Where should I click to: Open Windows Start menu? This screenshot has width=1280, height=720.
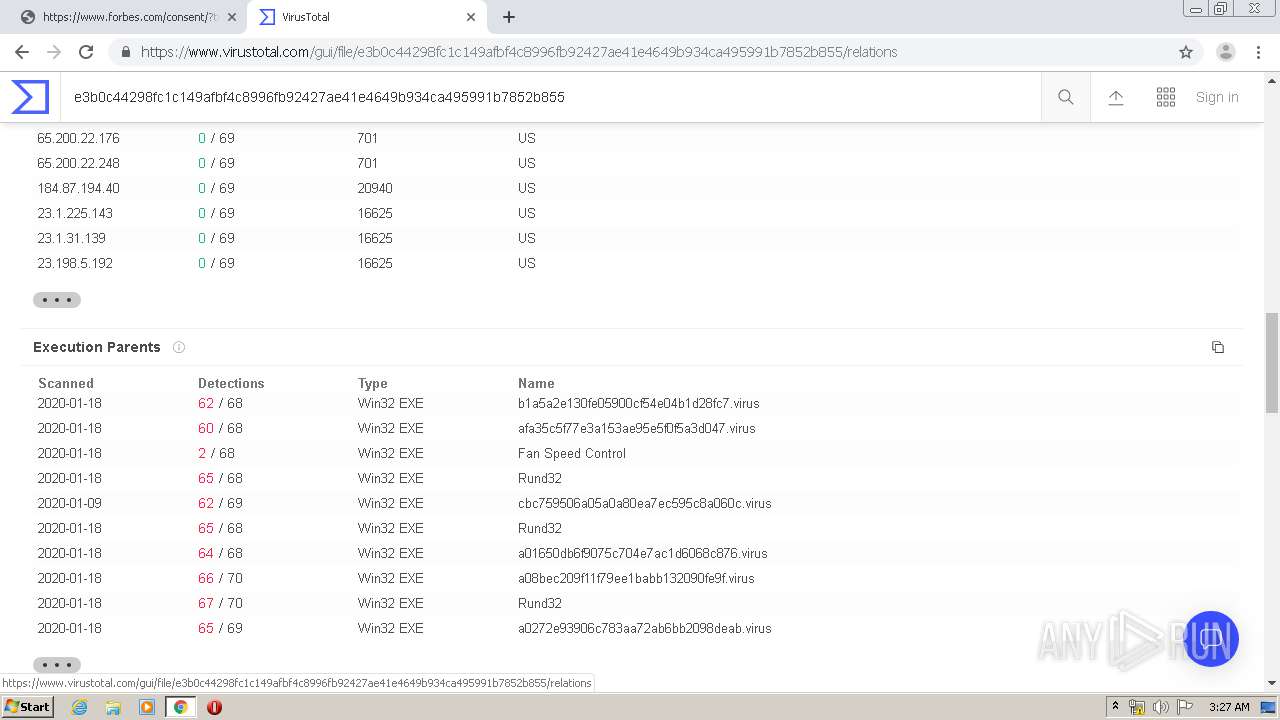coord(27,707)
